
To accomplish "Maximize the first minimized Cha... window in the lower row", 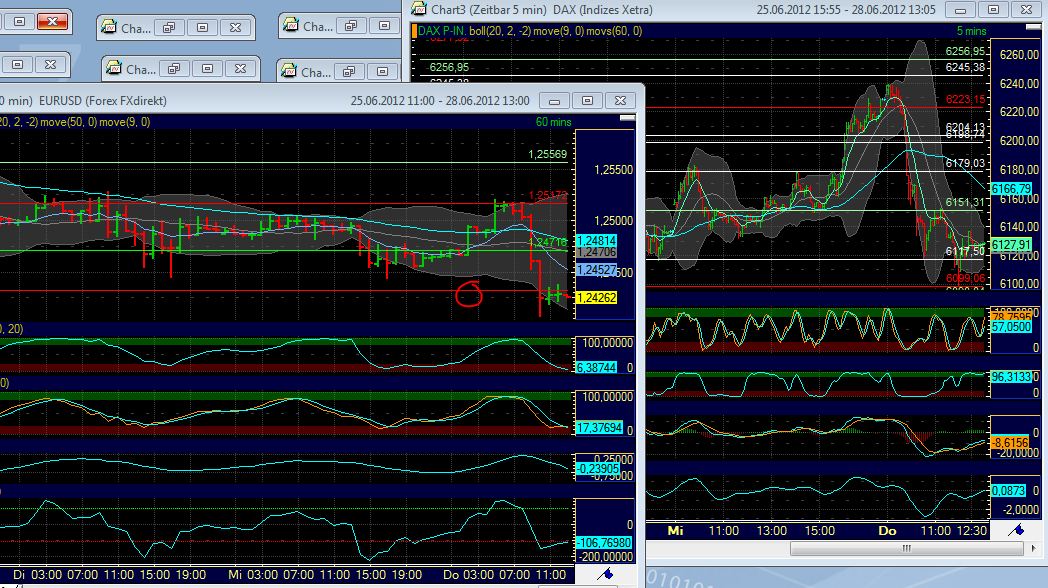I will [x=207, y=69].
